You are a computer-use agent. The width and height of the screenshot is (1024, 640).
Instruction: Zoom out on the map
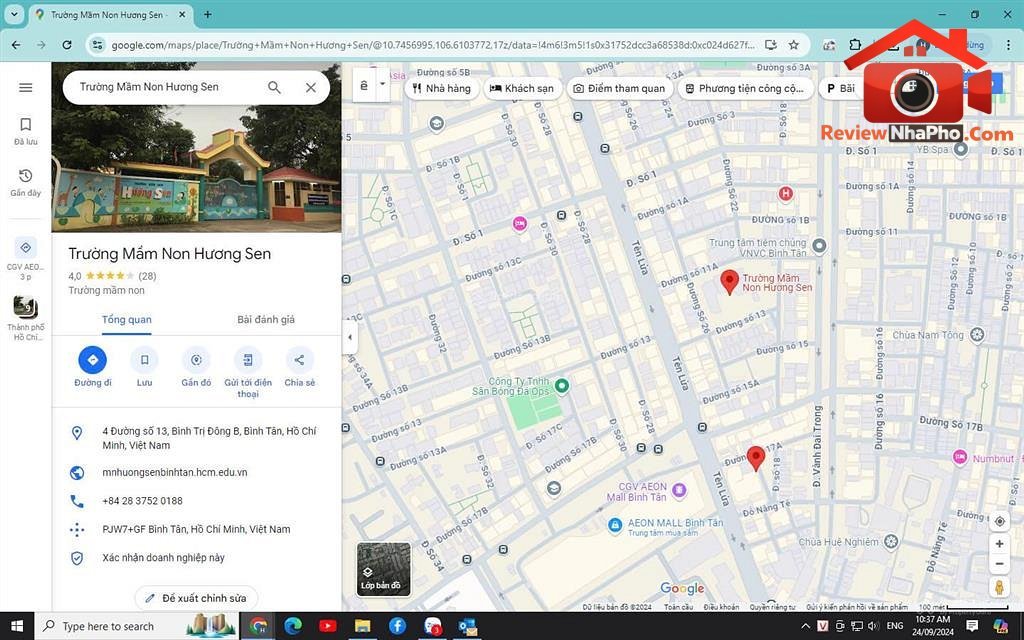coord(999,564)
